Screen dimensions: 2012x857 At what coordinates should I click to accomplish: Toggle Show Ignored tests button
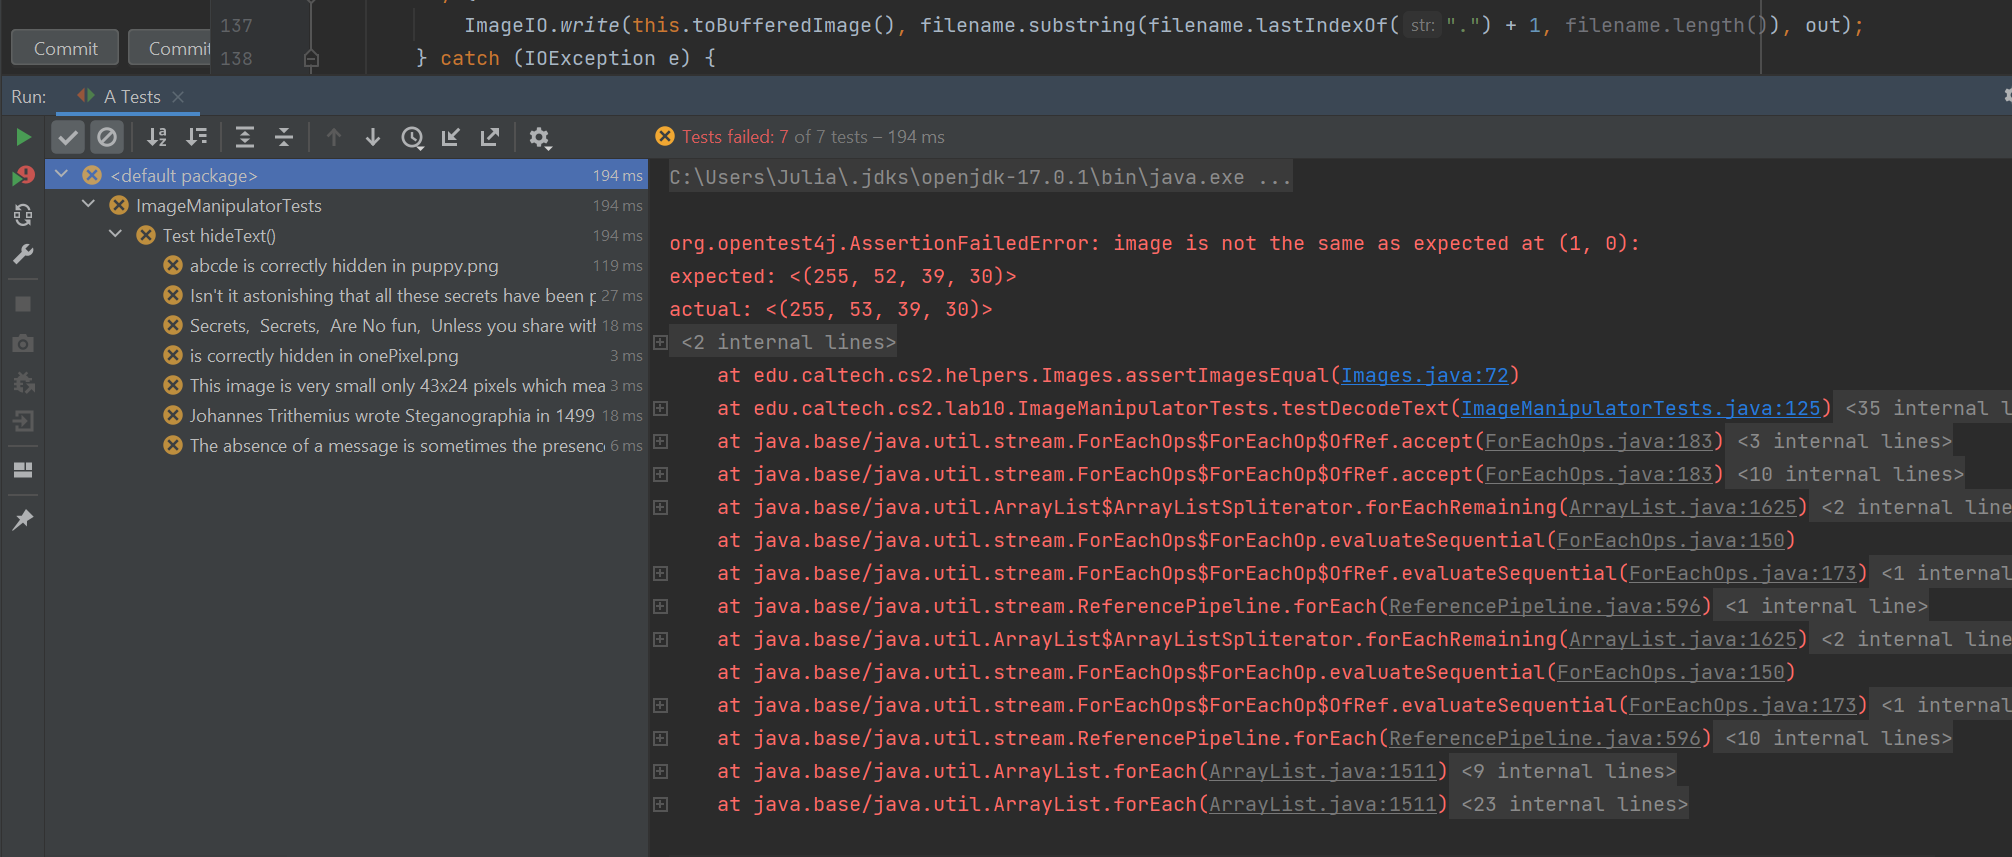[107, 137]
